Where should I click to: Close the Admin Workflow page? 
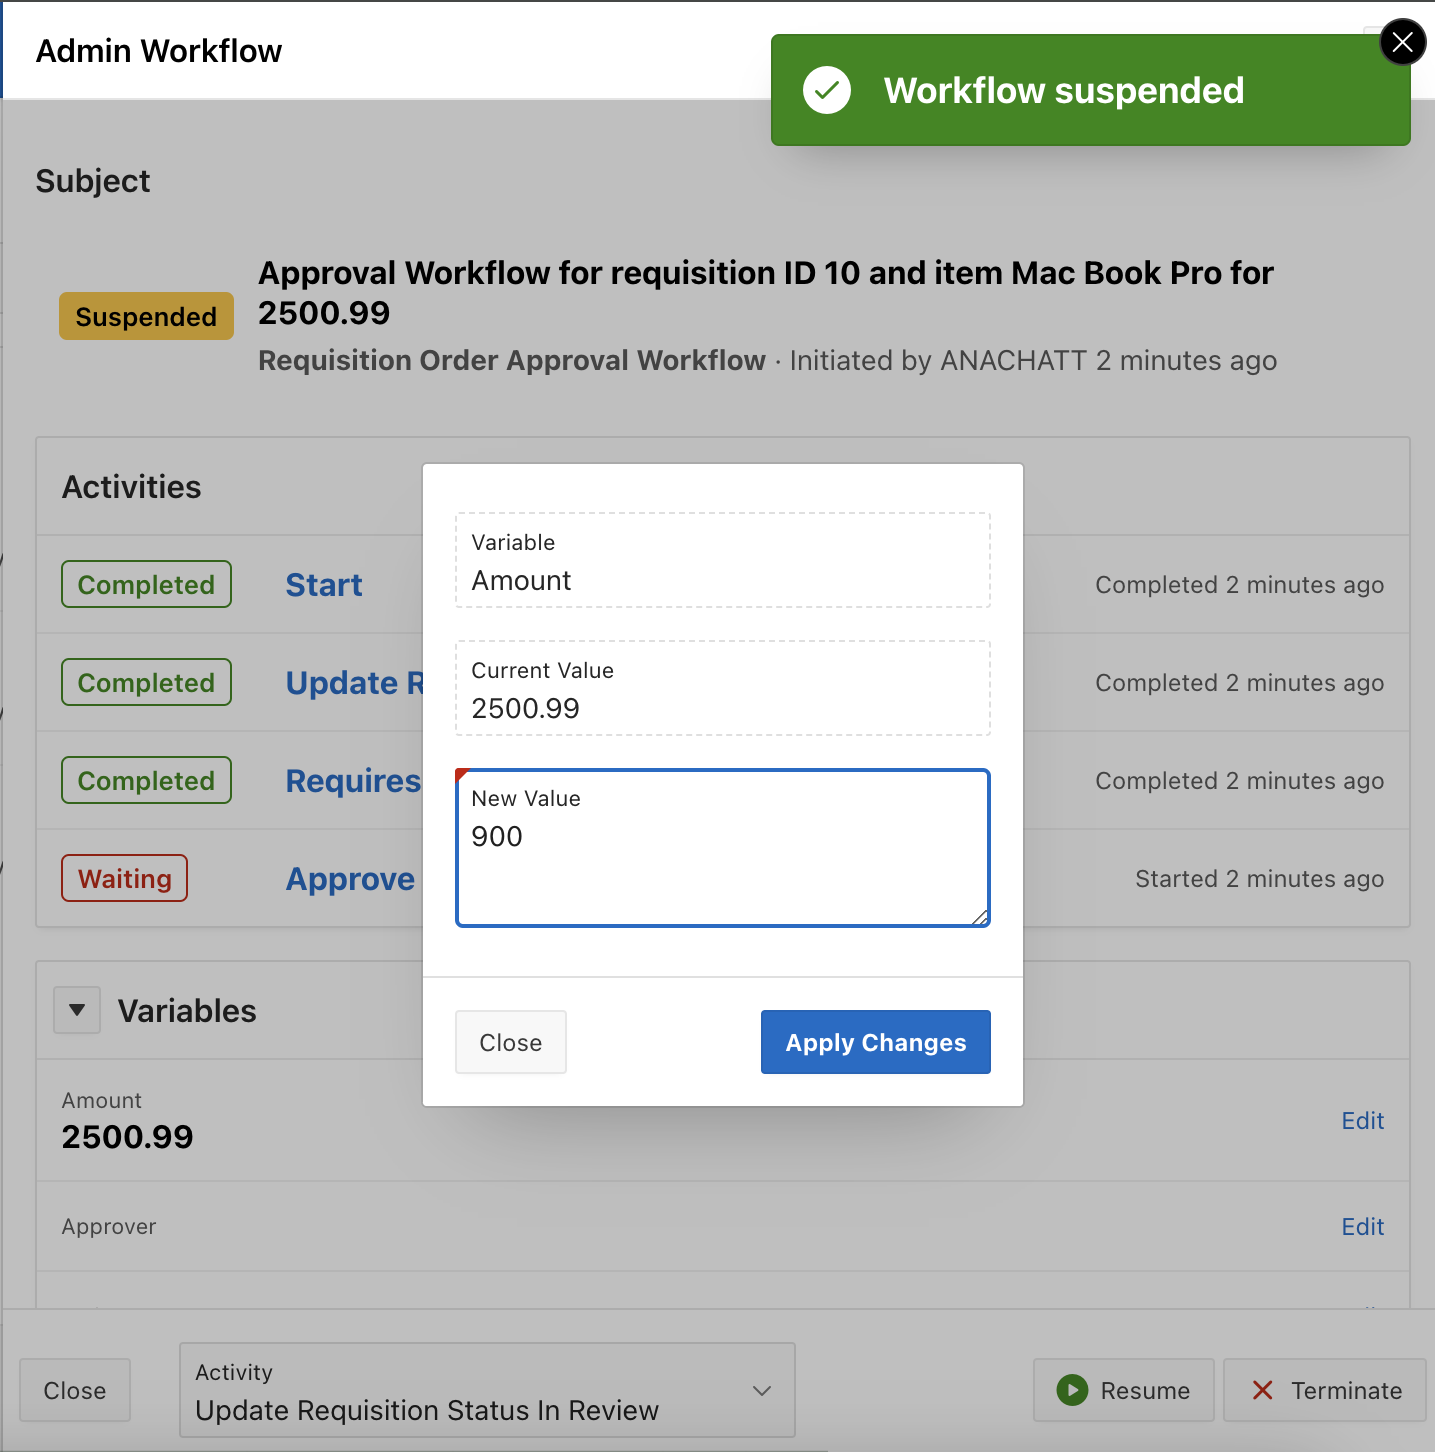coord(74,1390)
